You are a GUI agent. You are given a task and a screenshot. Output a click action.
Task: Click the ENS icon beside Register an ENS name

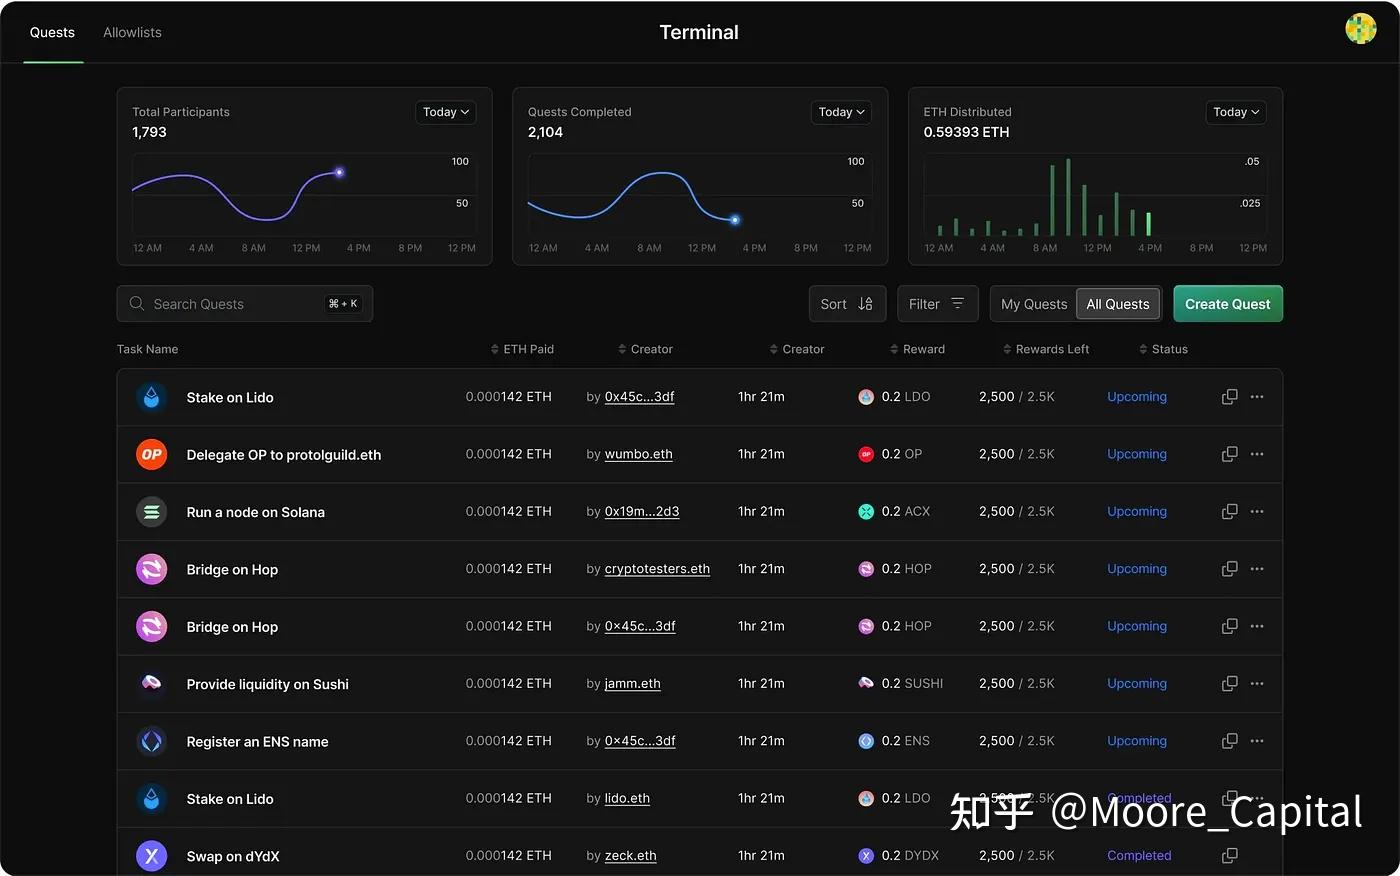pyautogui.click(x=151, y=741)
